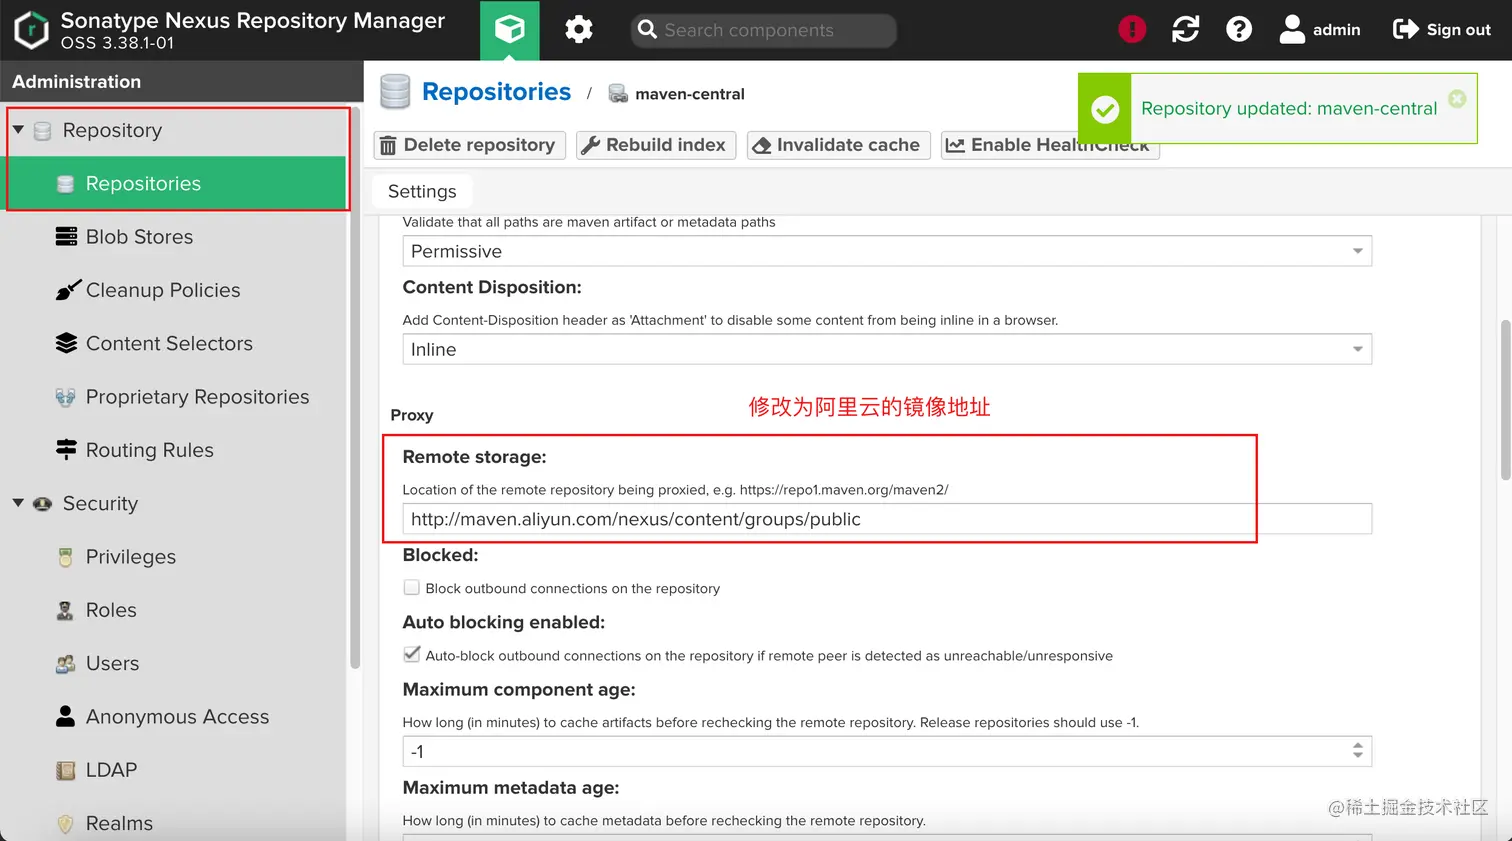
Task: Open LDAP settings in sidebar
Action: click(x=111, y=770)
